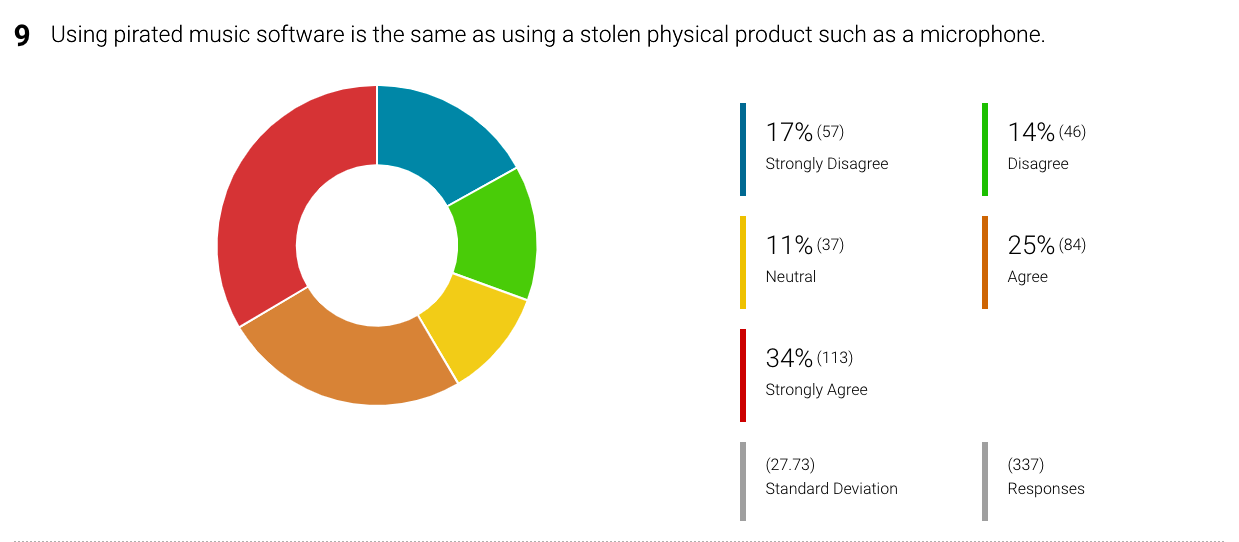Viewport: 1239px width, 542px height.
Task: Click the blue Strongly Disagree legend bar
Action: (x=743, y=150)
